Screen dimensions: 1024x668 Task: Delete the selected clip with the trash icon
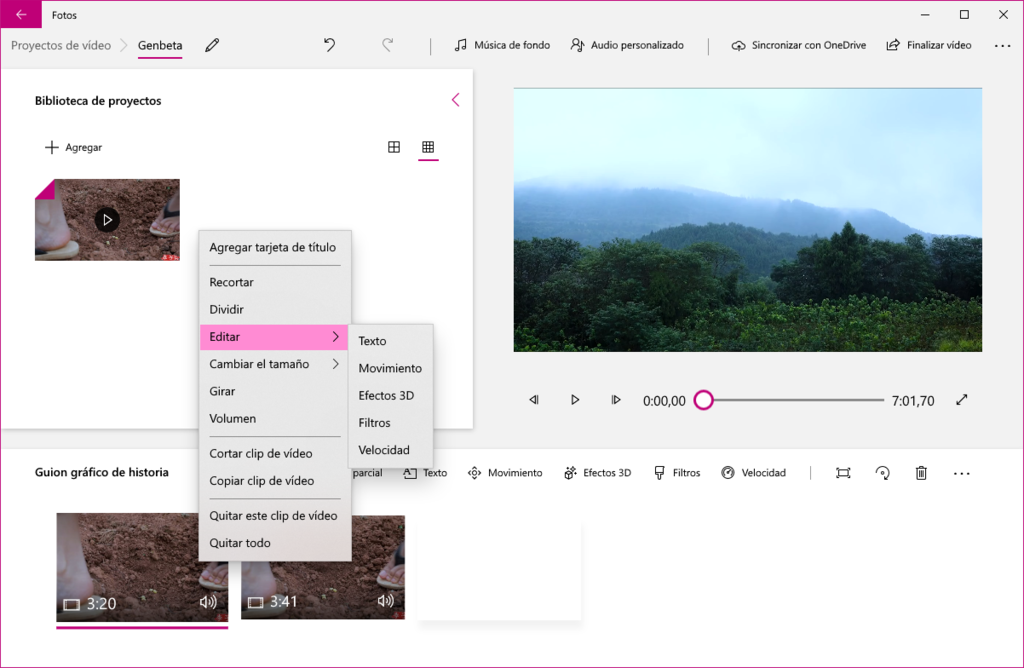[921, 472]
